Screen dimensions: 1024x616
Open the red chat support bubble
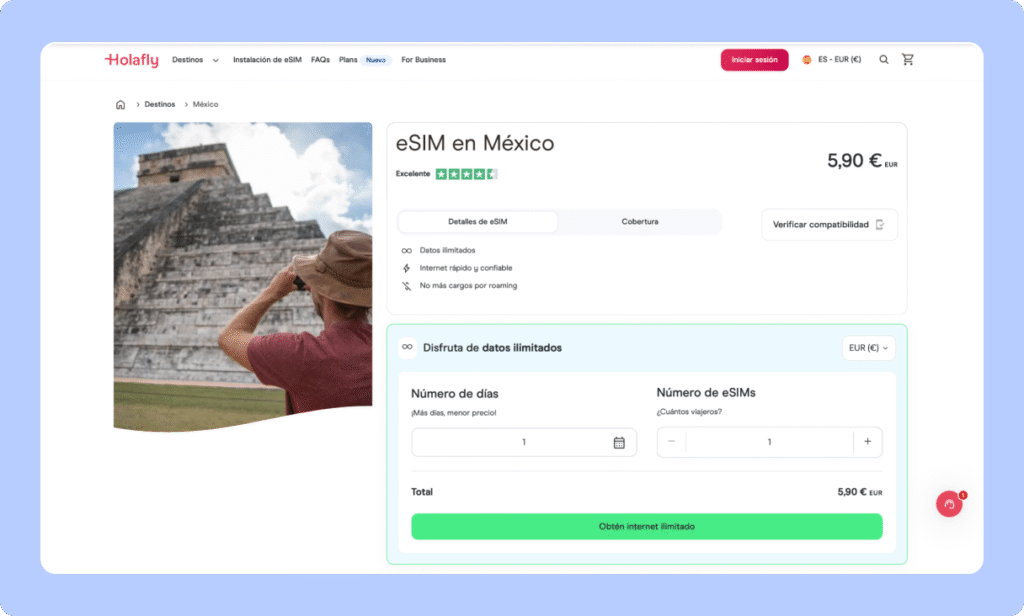[x=949, y=505]
